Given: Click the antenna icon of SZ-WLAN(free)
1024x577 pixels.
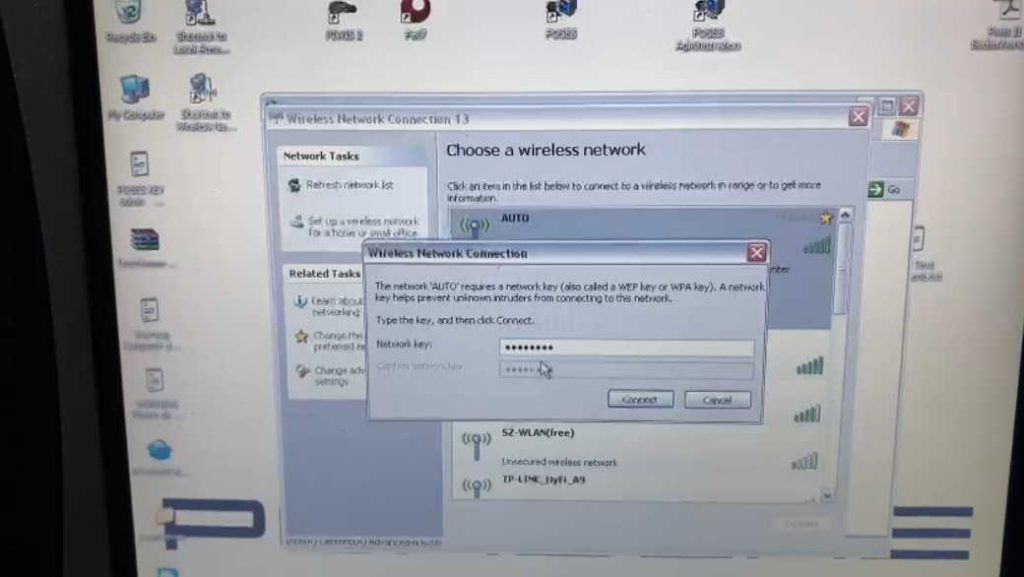Looking at the screenshot, I should pos(476,444).
